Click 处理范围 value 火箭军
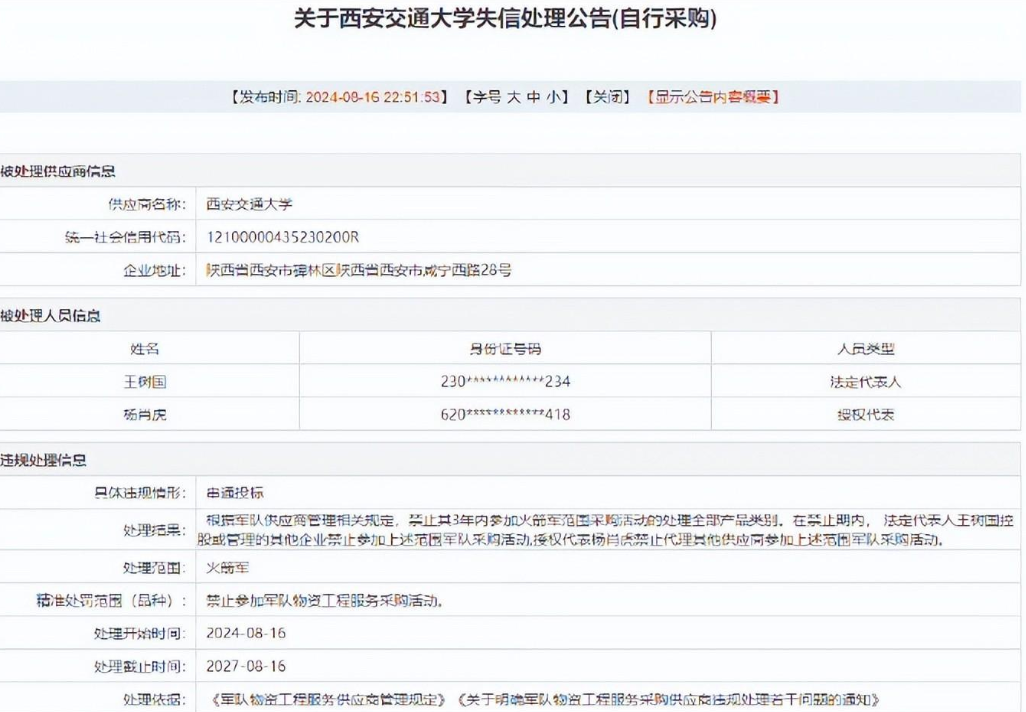The image size is (1026, 712). 228,567
